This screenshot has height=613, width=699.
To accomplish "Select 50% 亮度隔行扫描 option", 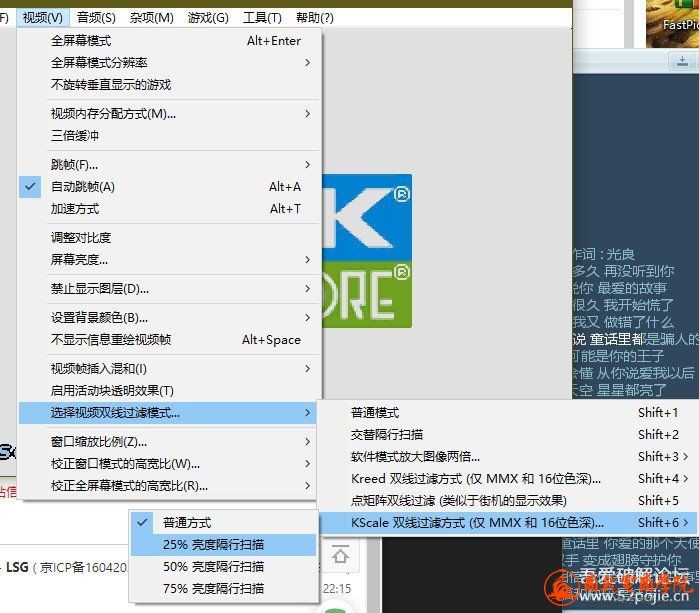I will click(222, 567).
